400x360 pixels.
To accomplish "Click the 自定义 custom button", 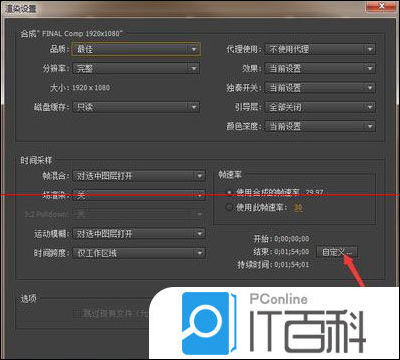I will [x=337, y=252].
